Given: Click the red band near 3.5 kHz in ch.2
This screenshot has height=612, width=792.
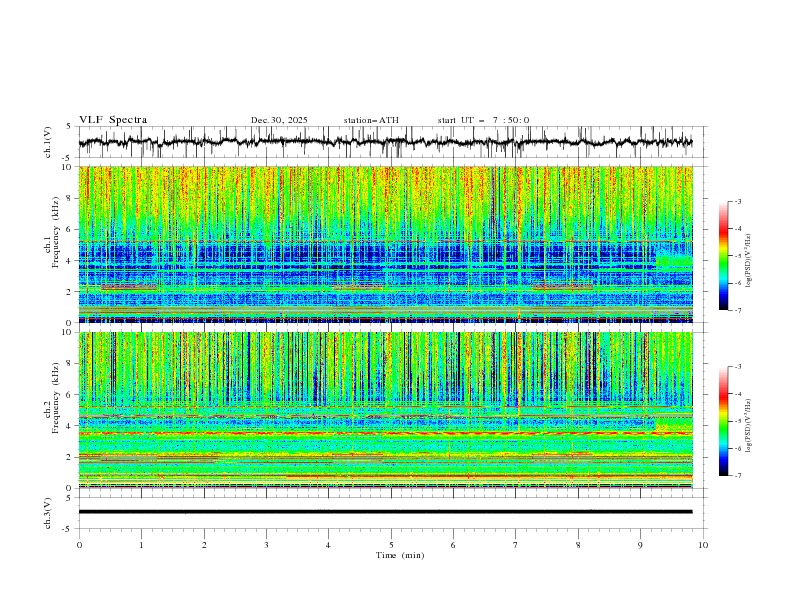Looking at the screenshot, I should 385,433.
